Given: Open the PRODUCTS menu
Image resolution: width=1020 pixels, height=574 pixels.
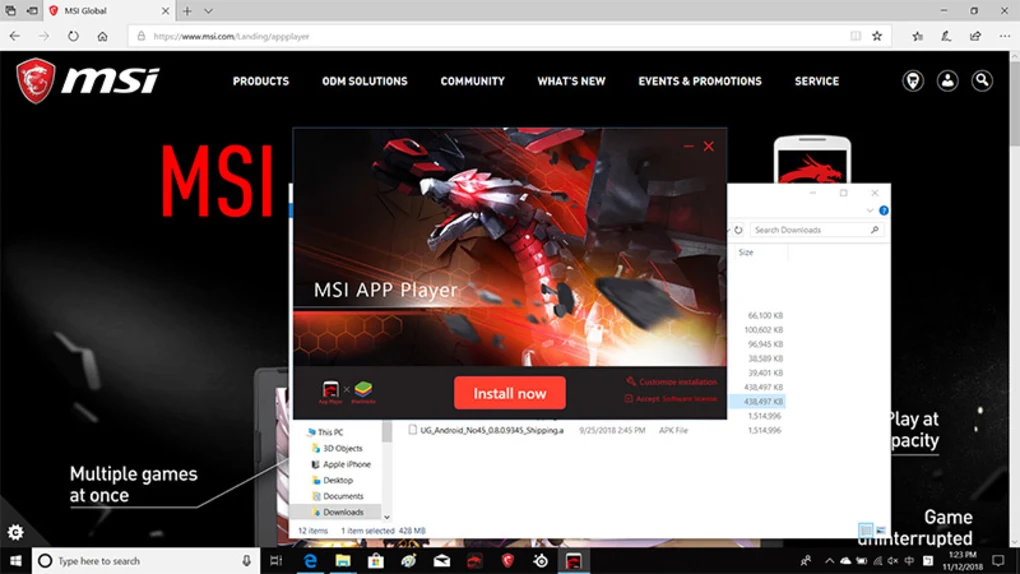Looking at the screenshot, I should [x=261, y=81].
